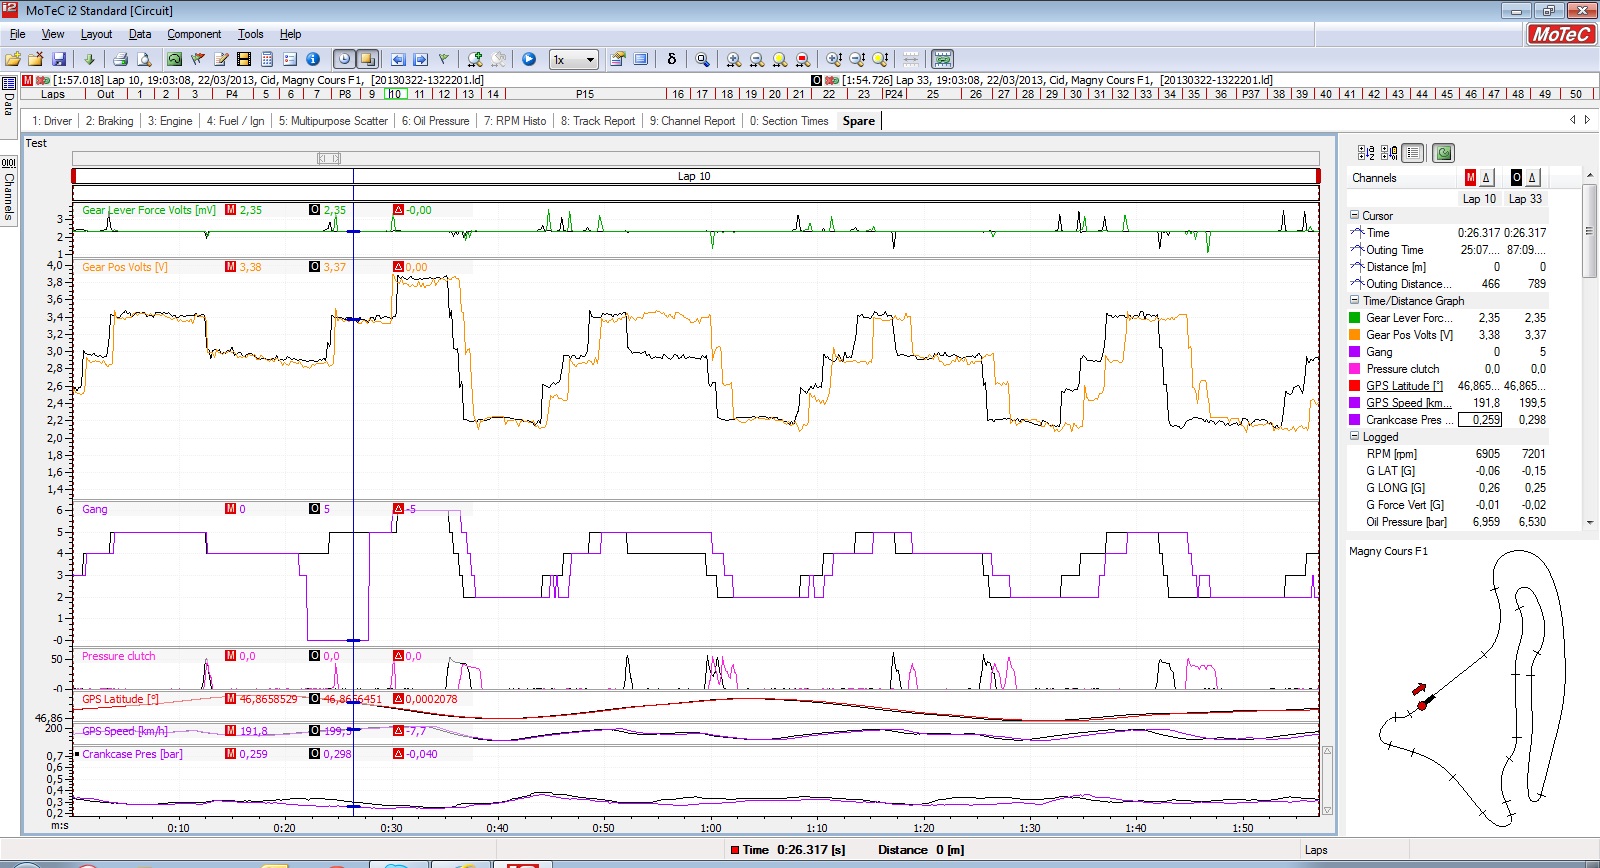Click the Print Preview magnifier icon
This screenshot has width=1600, height=868.
(x=144, y=59)
